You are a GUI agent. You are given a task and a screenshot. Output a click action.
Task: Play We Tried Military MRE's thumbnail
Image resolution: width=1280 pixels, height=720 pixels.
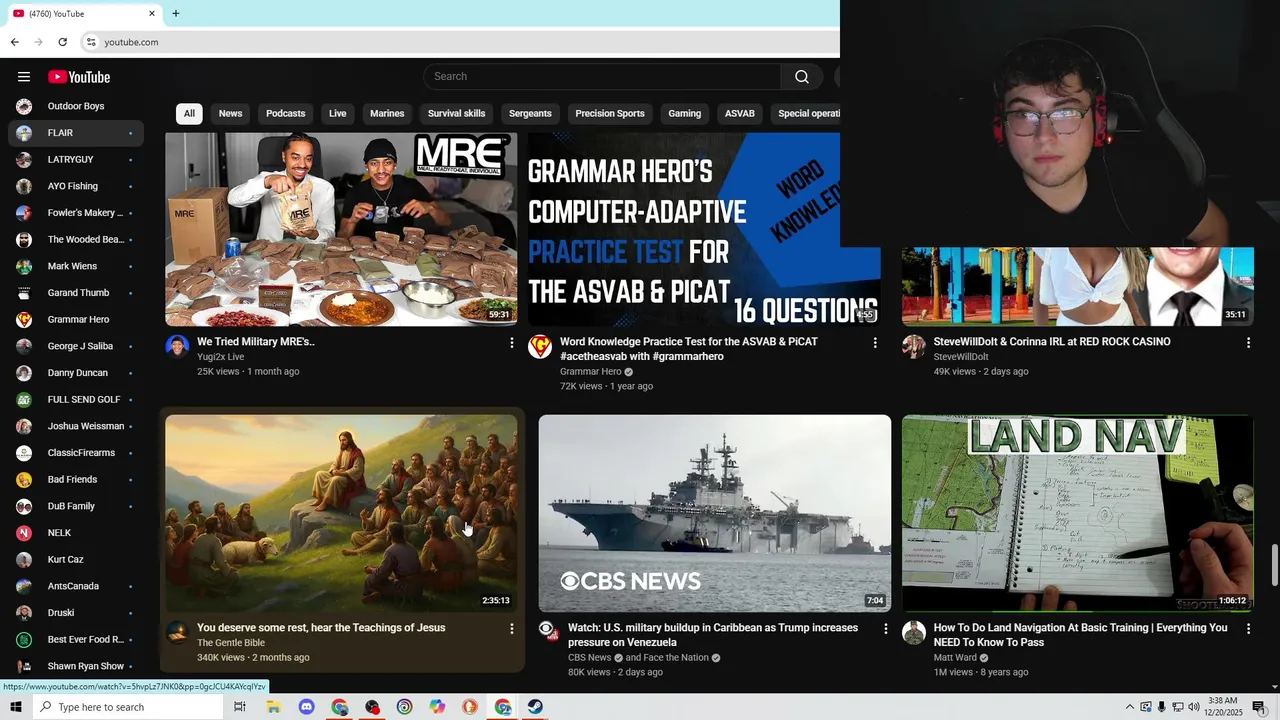[341, 229]
